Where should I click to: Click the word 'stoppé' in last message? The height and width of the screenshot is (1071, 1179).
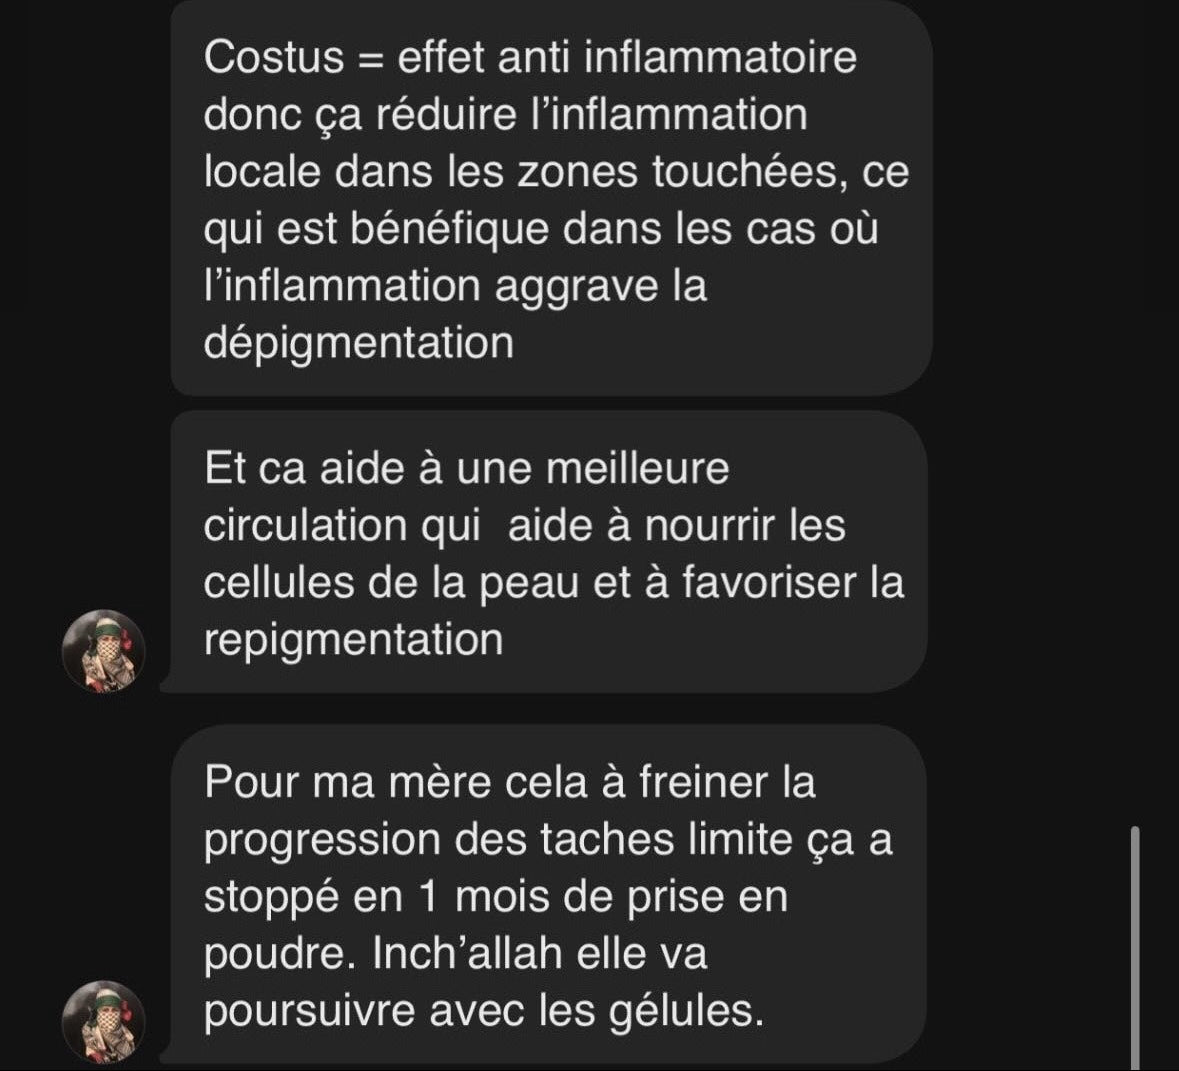271,897
